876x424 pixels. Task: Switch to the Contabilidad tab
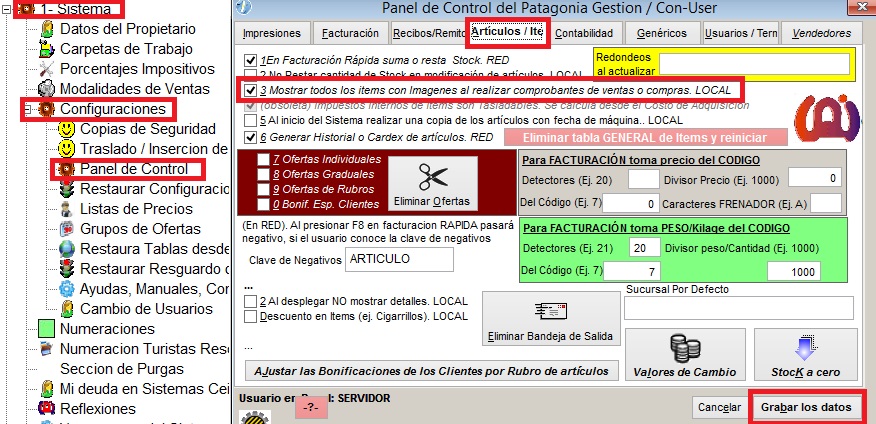point(584,34)
